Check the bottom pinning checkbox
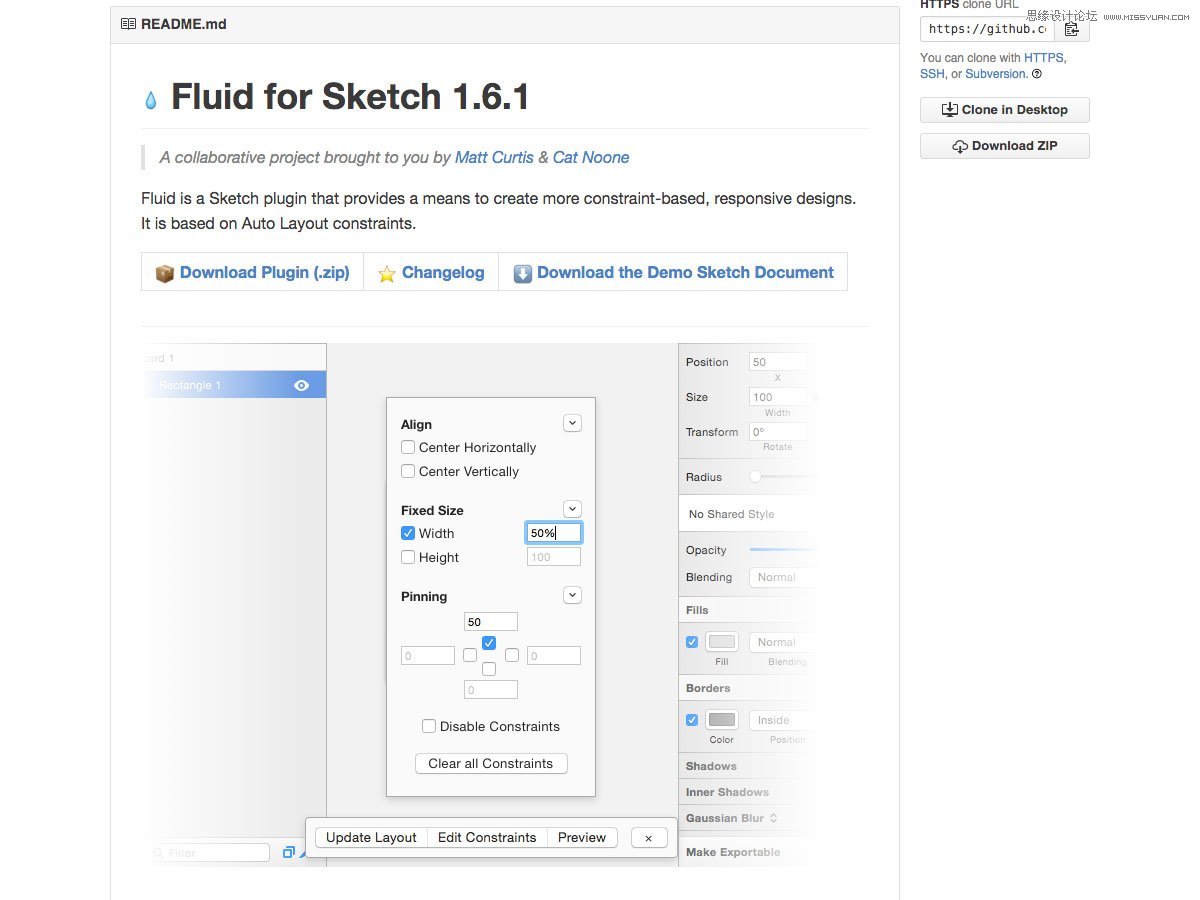 coord(489,668)
